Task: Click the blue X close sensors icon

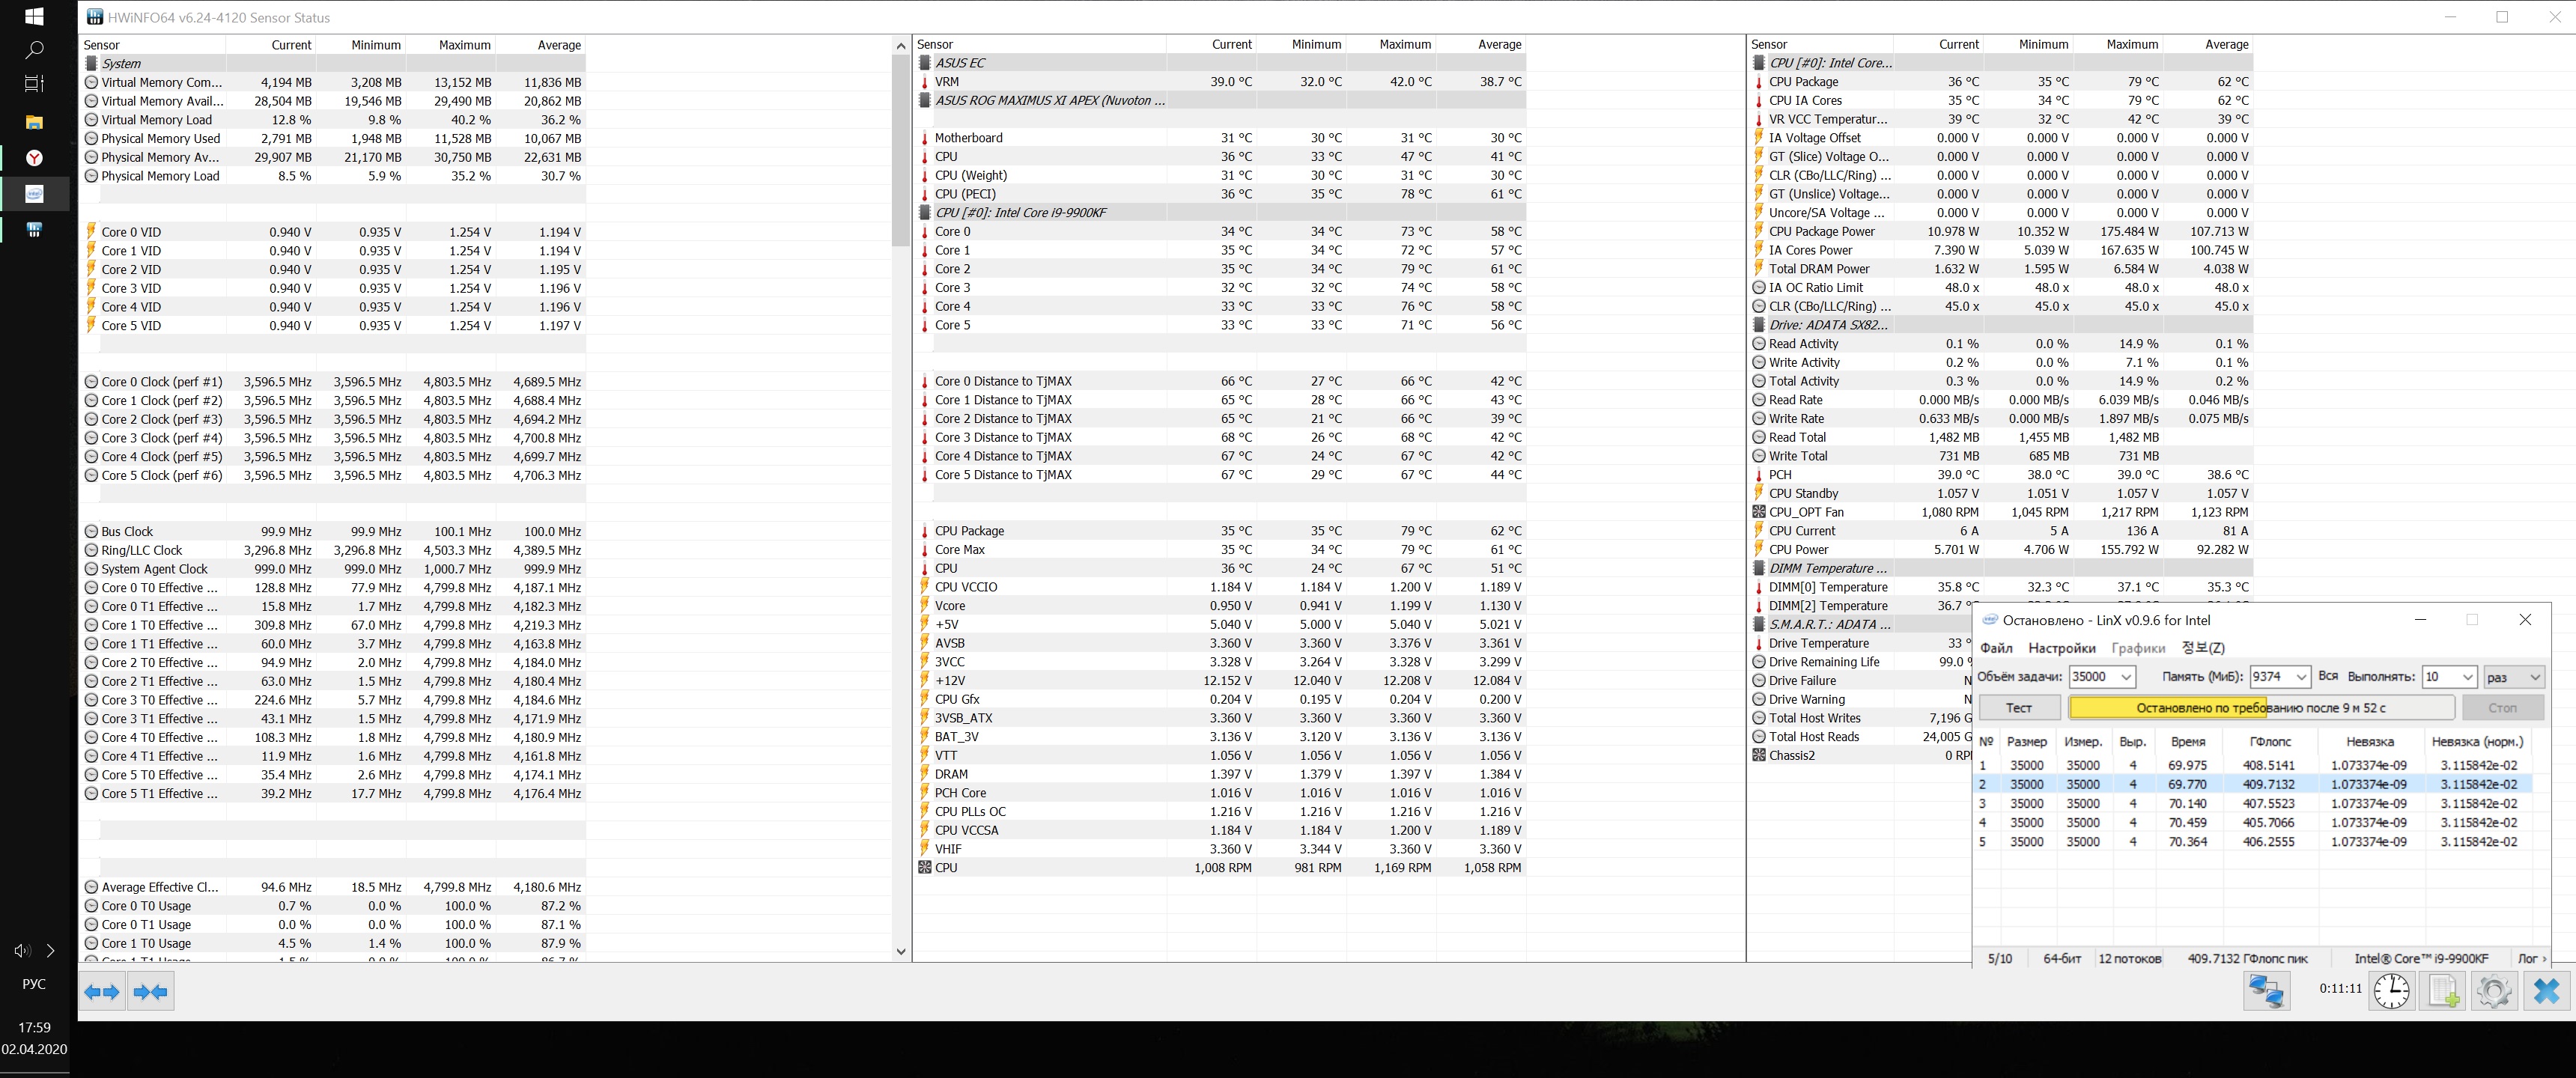Action: [x=2546, y=991]
